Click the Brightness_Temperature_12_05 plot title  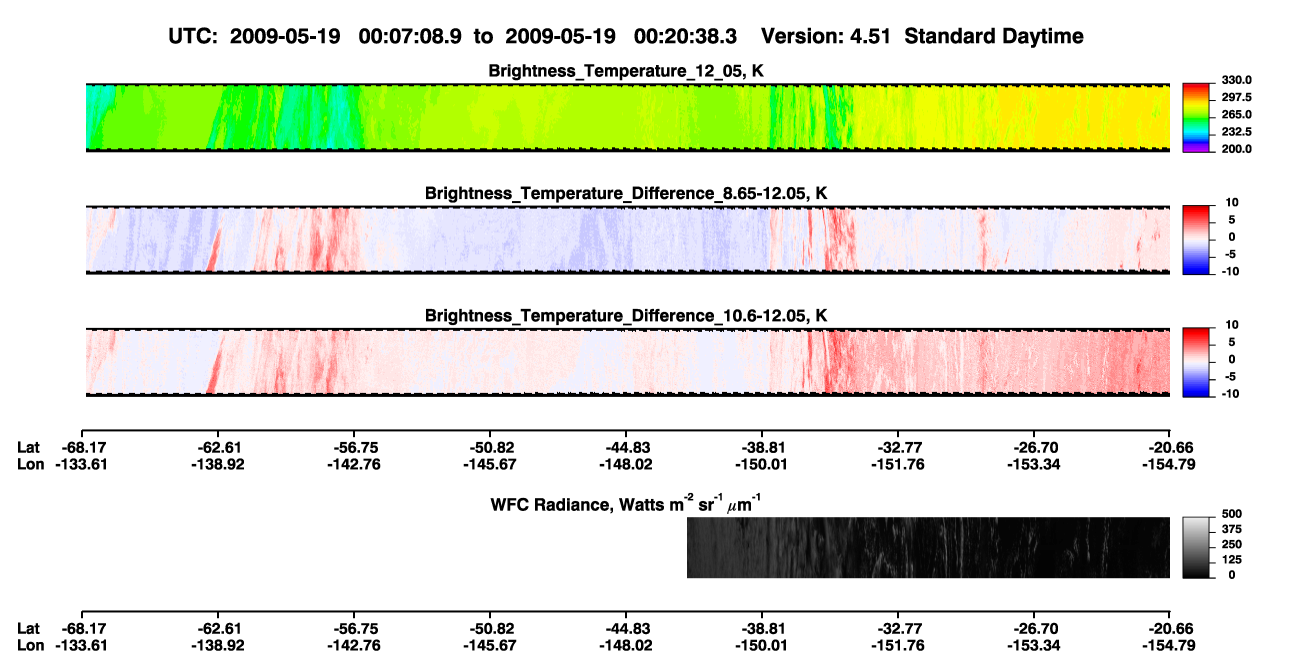pyautogui.click(x=631, y=71)
